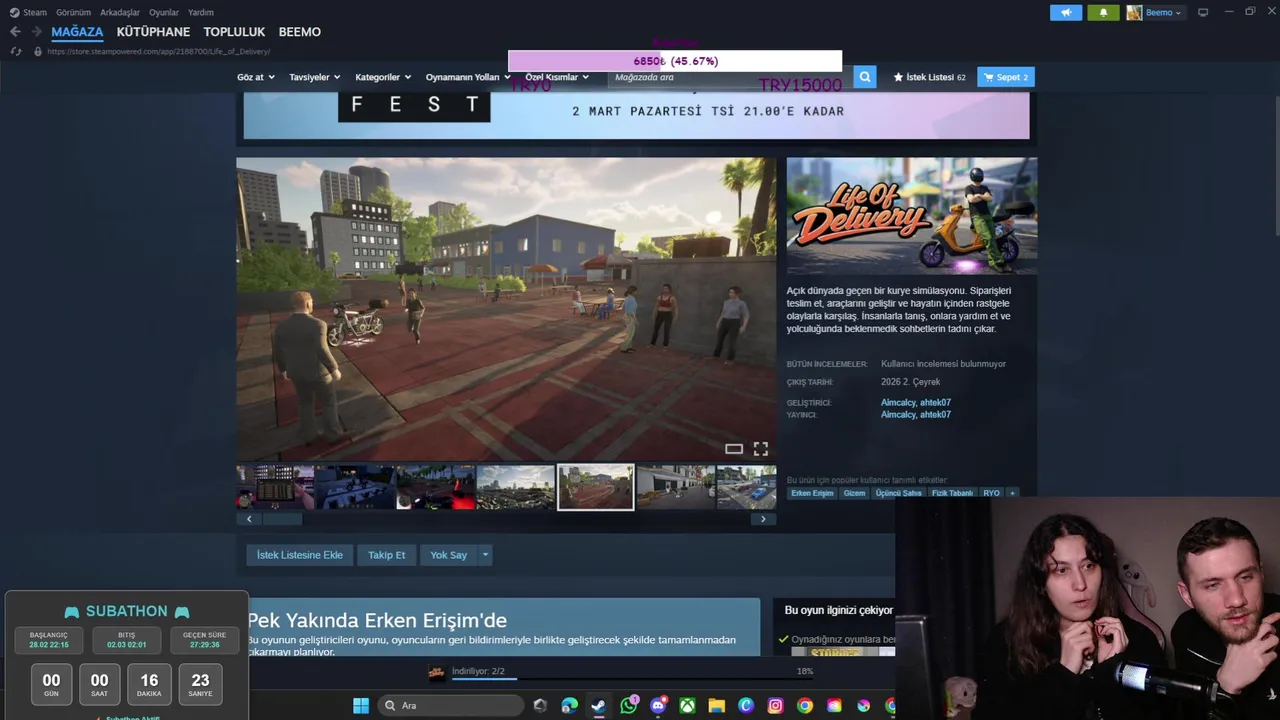Reload the store page
This screenshot has height=720, width=1280.
16,51
